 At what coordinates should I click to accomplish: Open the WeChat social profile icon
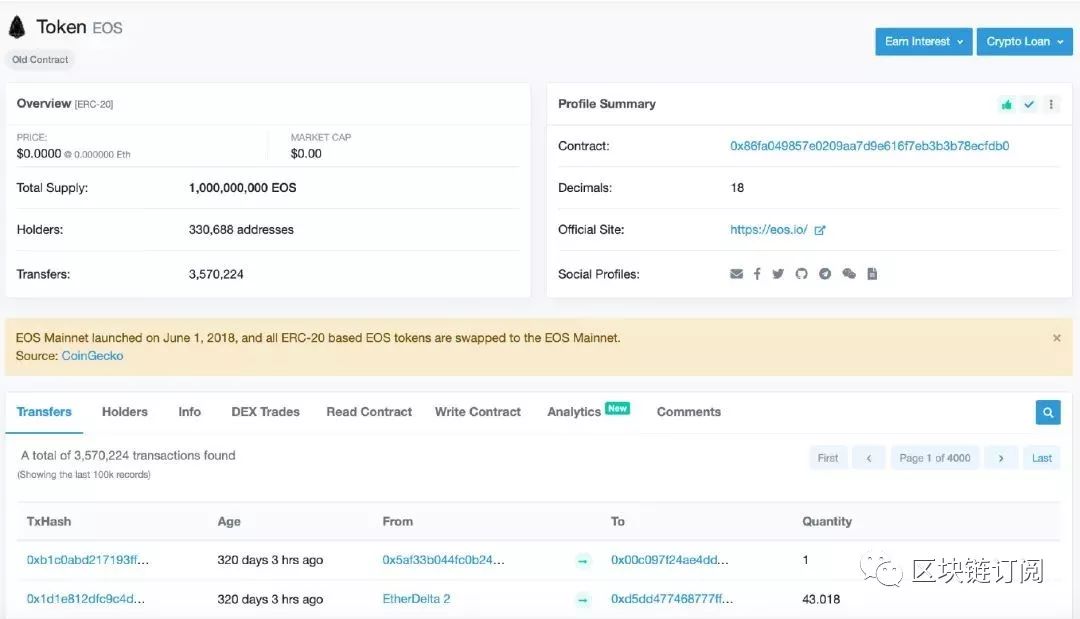tap(849, 274)
